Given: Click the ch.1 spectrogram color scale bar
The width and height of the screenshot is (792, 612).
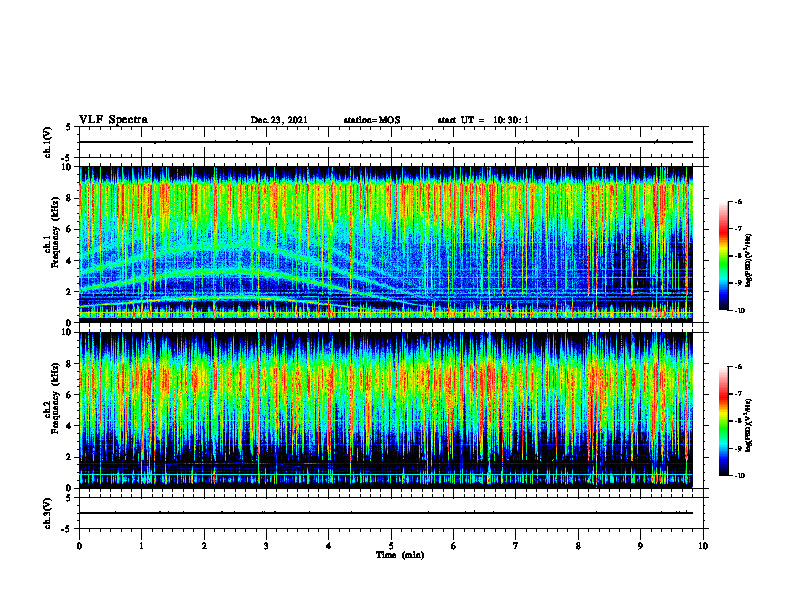Looking at the screenshot, I should point(723,256).
